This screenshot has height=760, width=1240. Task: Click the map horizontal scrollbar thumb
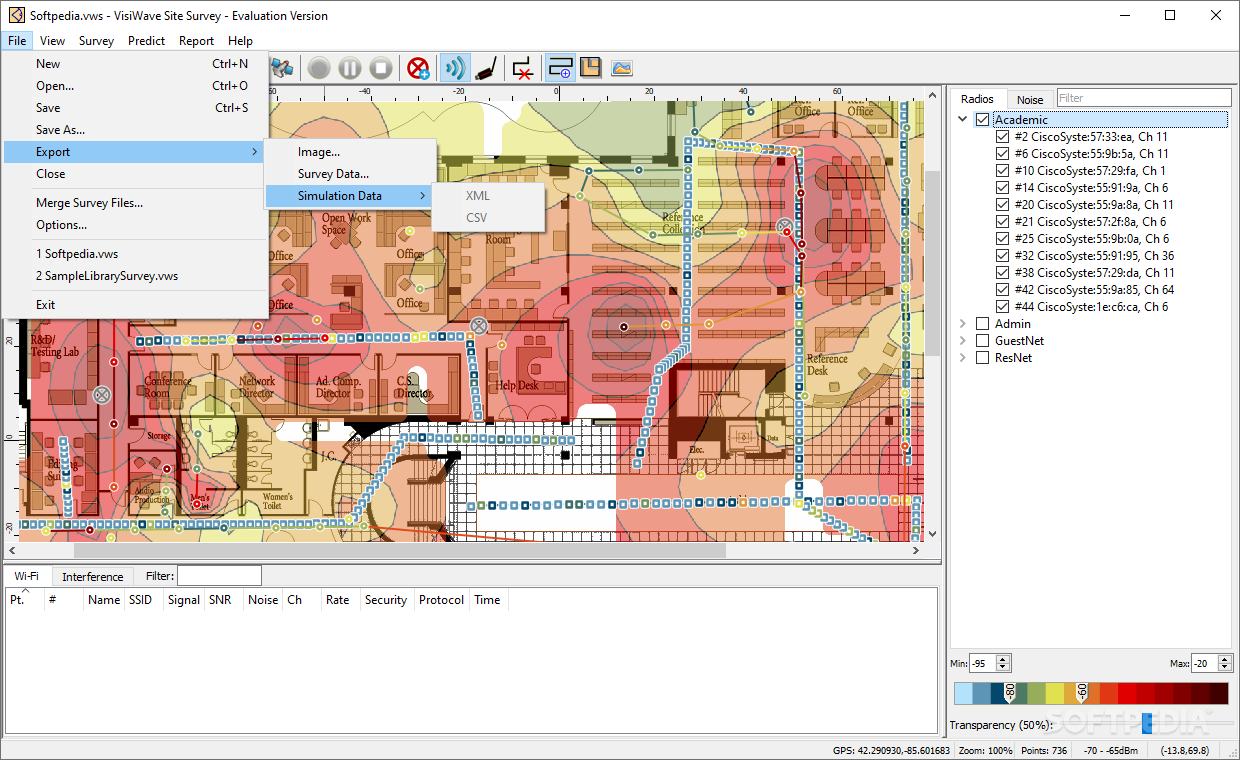[x=400, y=551]
